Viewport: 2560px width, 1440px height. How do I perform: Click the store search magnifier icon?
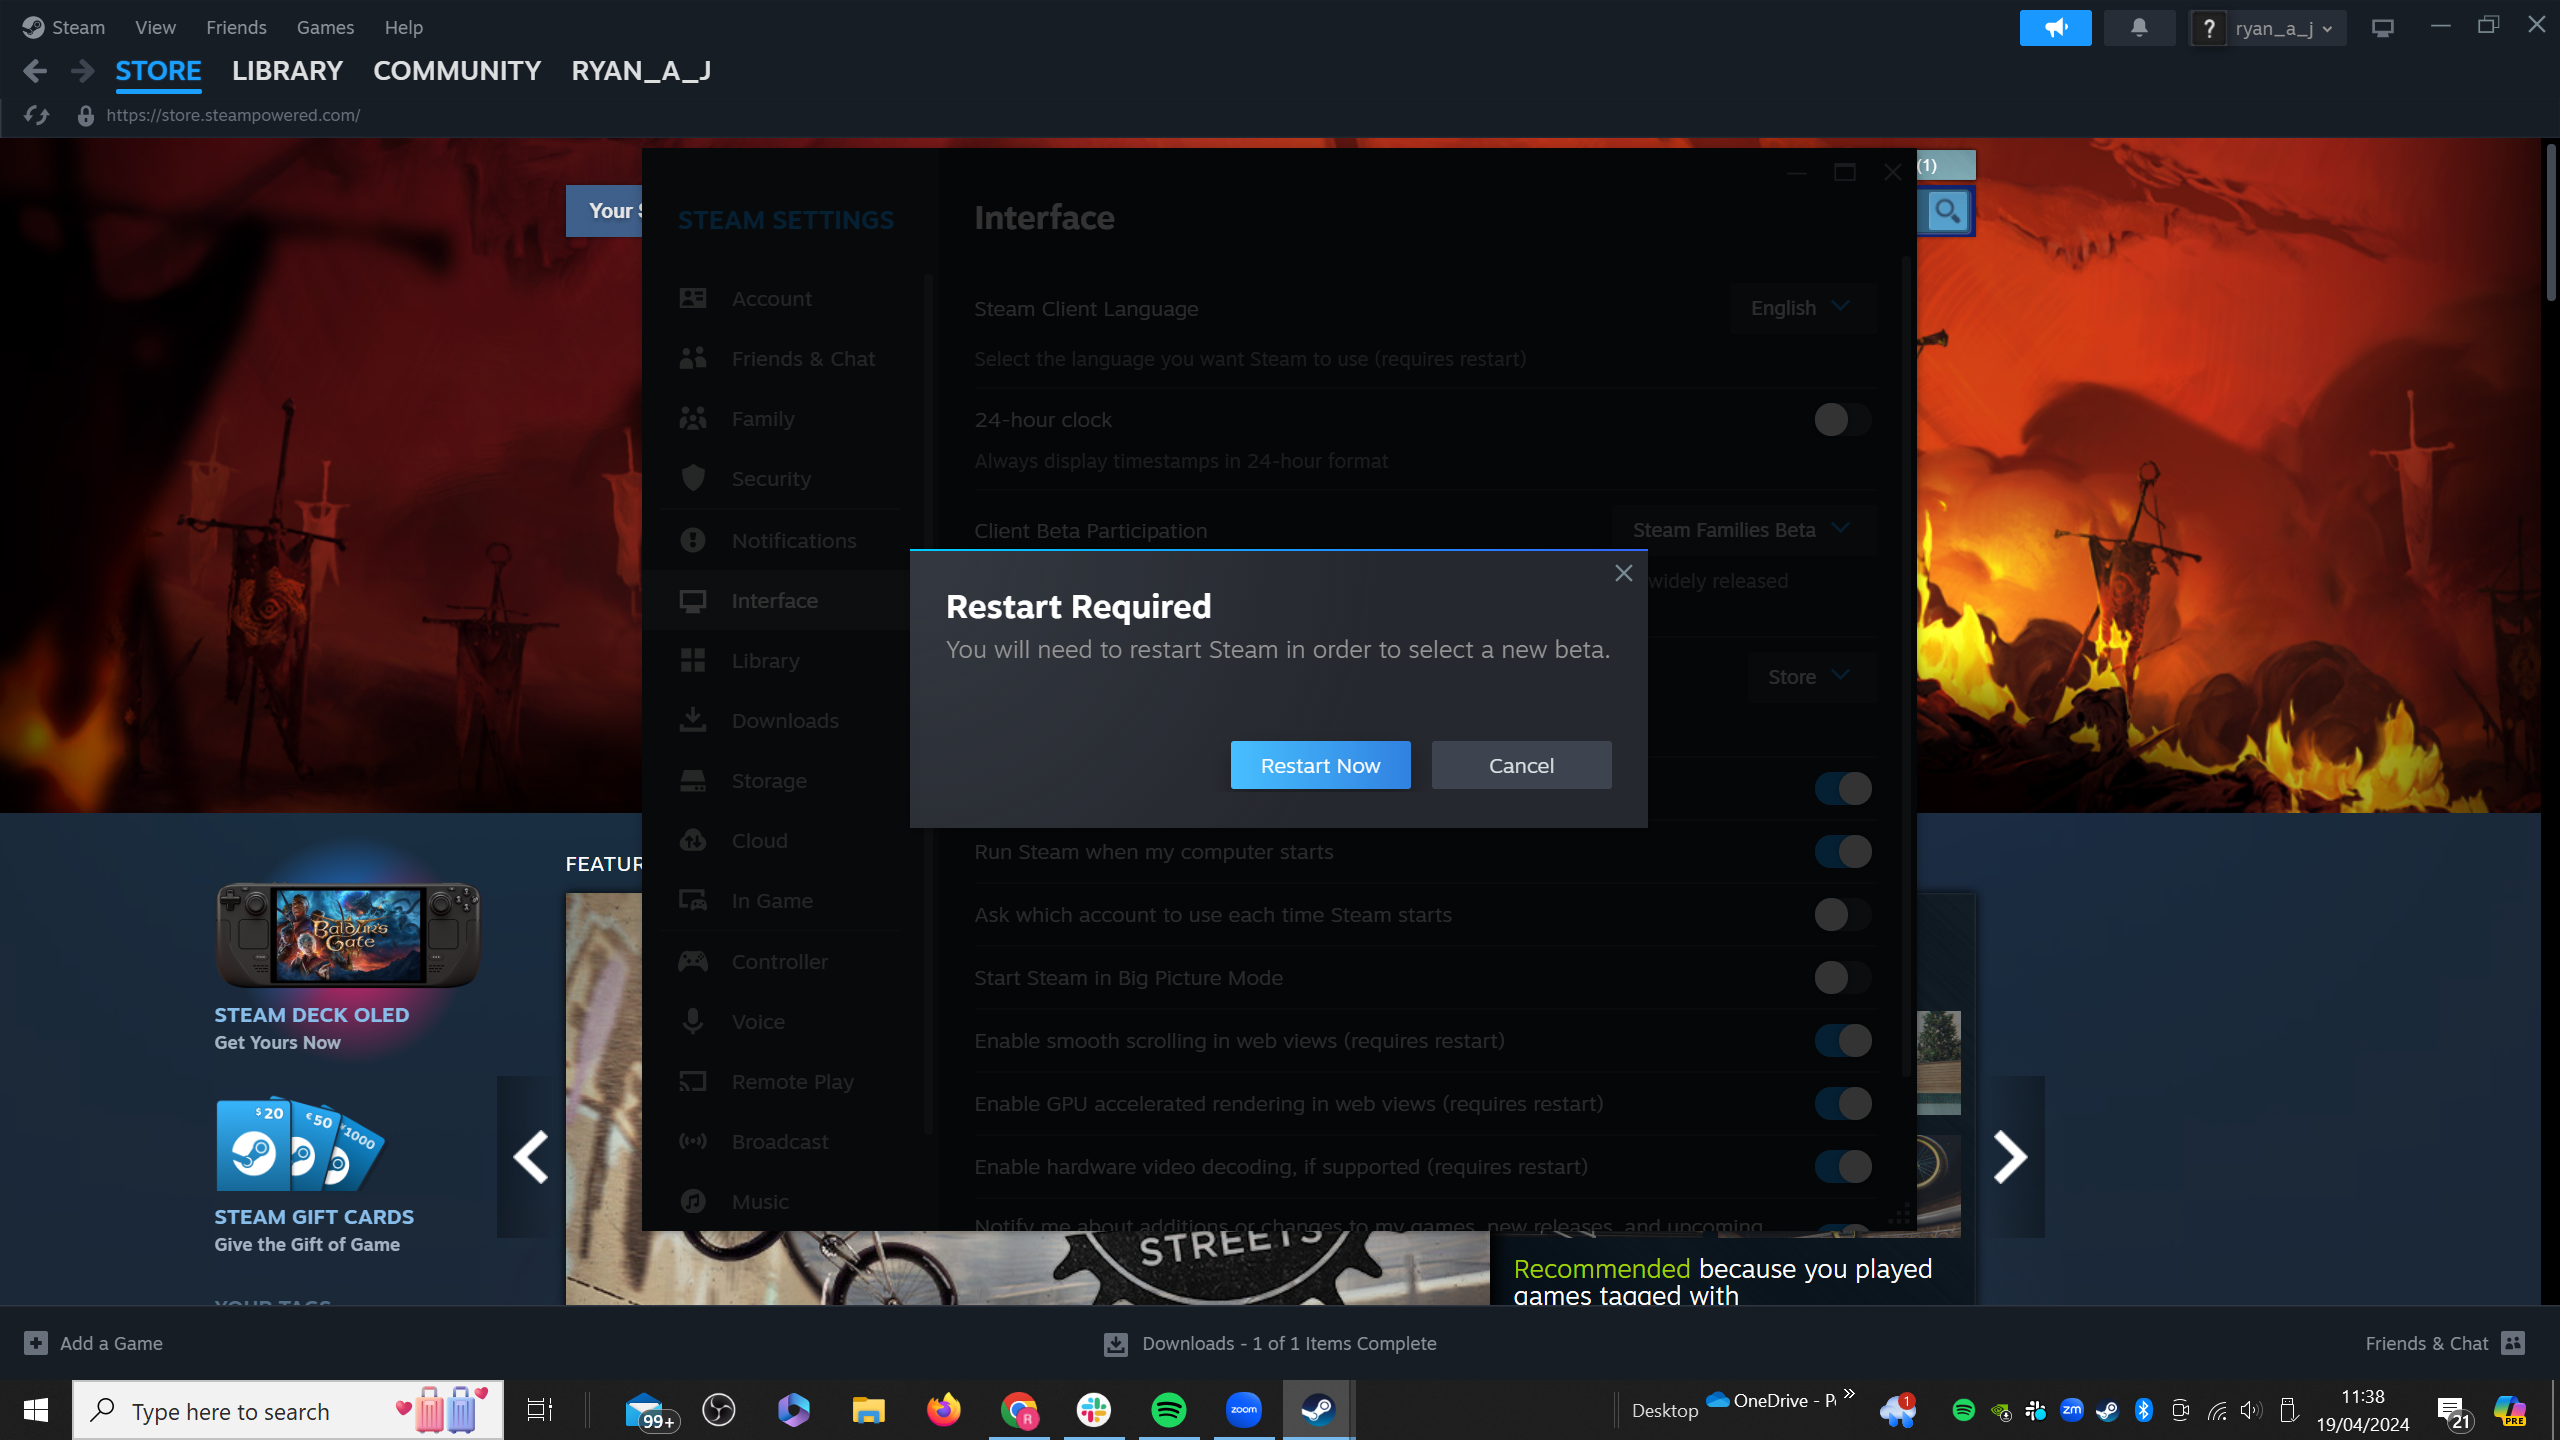tap(1946, 211)
